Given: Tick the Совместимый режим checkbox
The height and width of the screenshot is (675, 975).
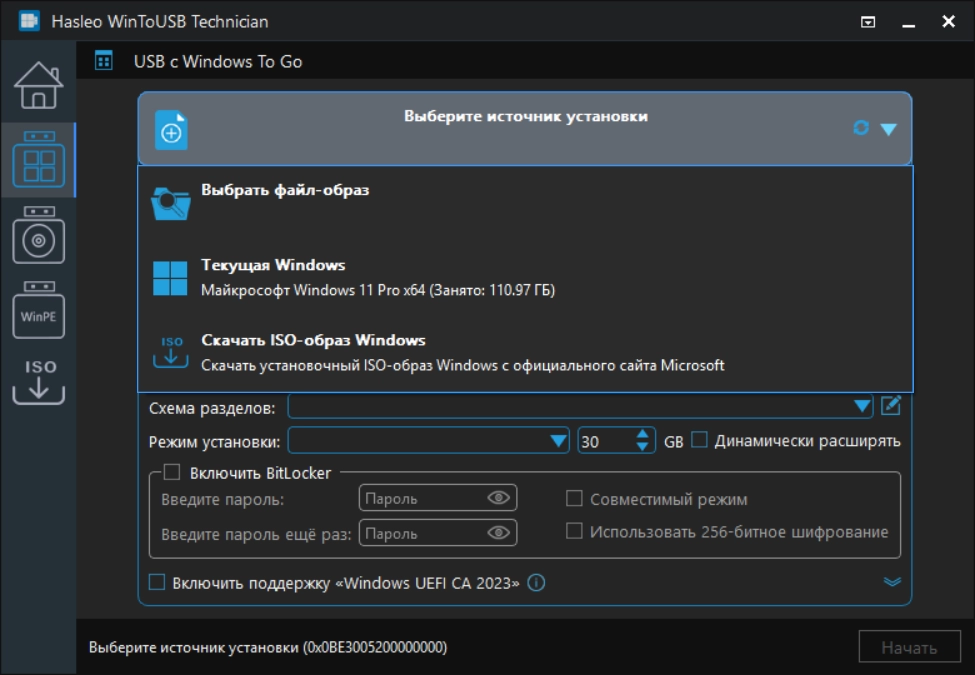Looking at the screenshot, I should pyautogui.click(x=574, y=498).
